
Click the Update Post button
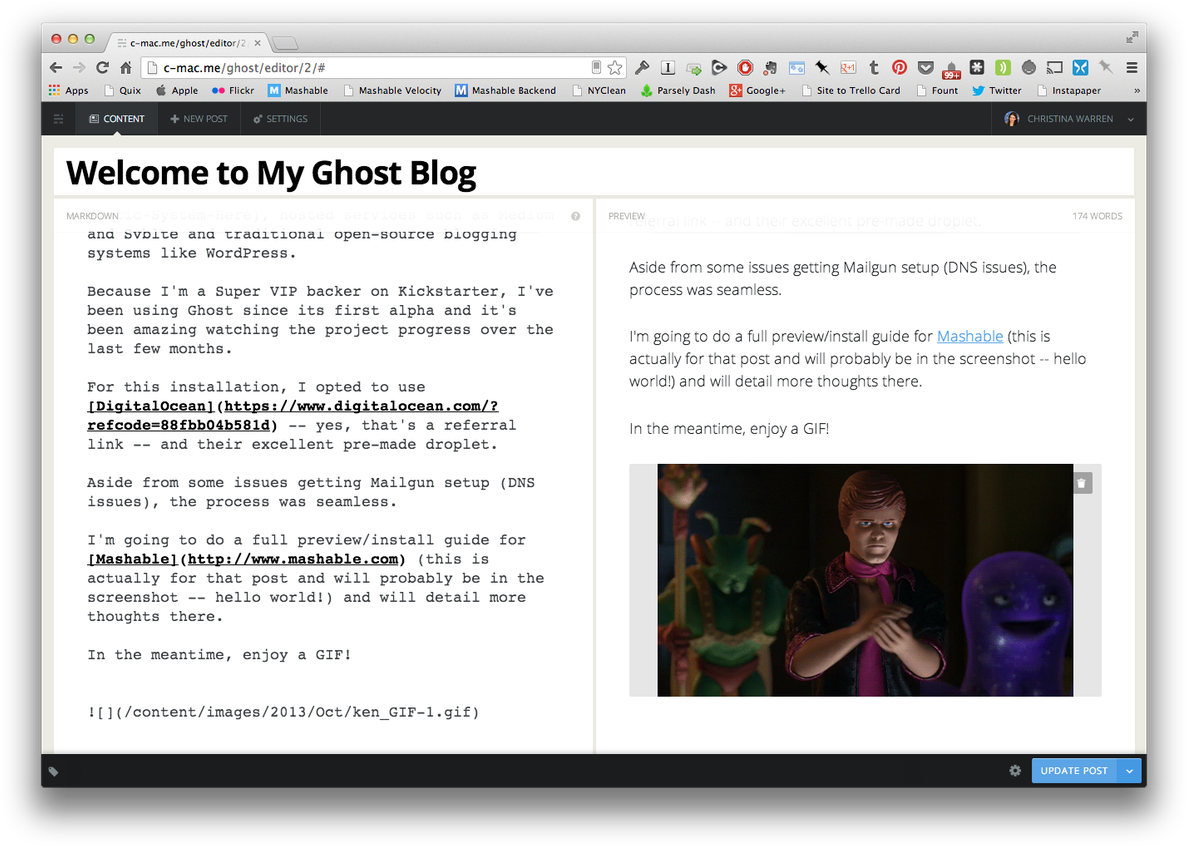[1073, 771]
